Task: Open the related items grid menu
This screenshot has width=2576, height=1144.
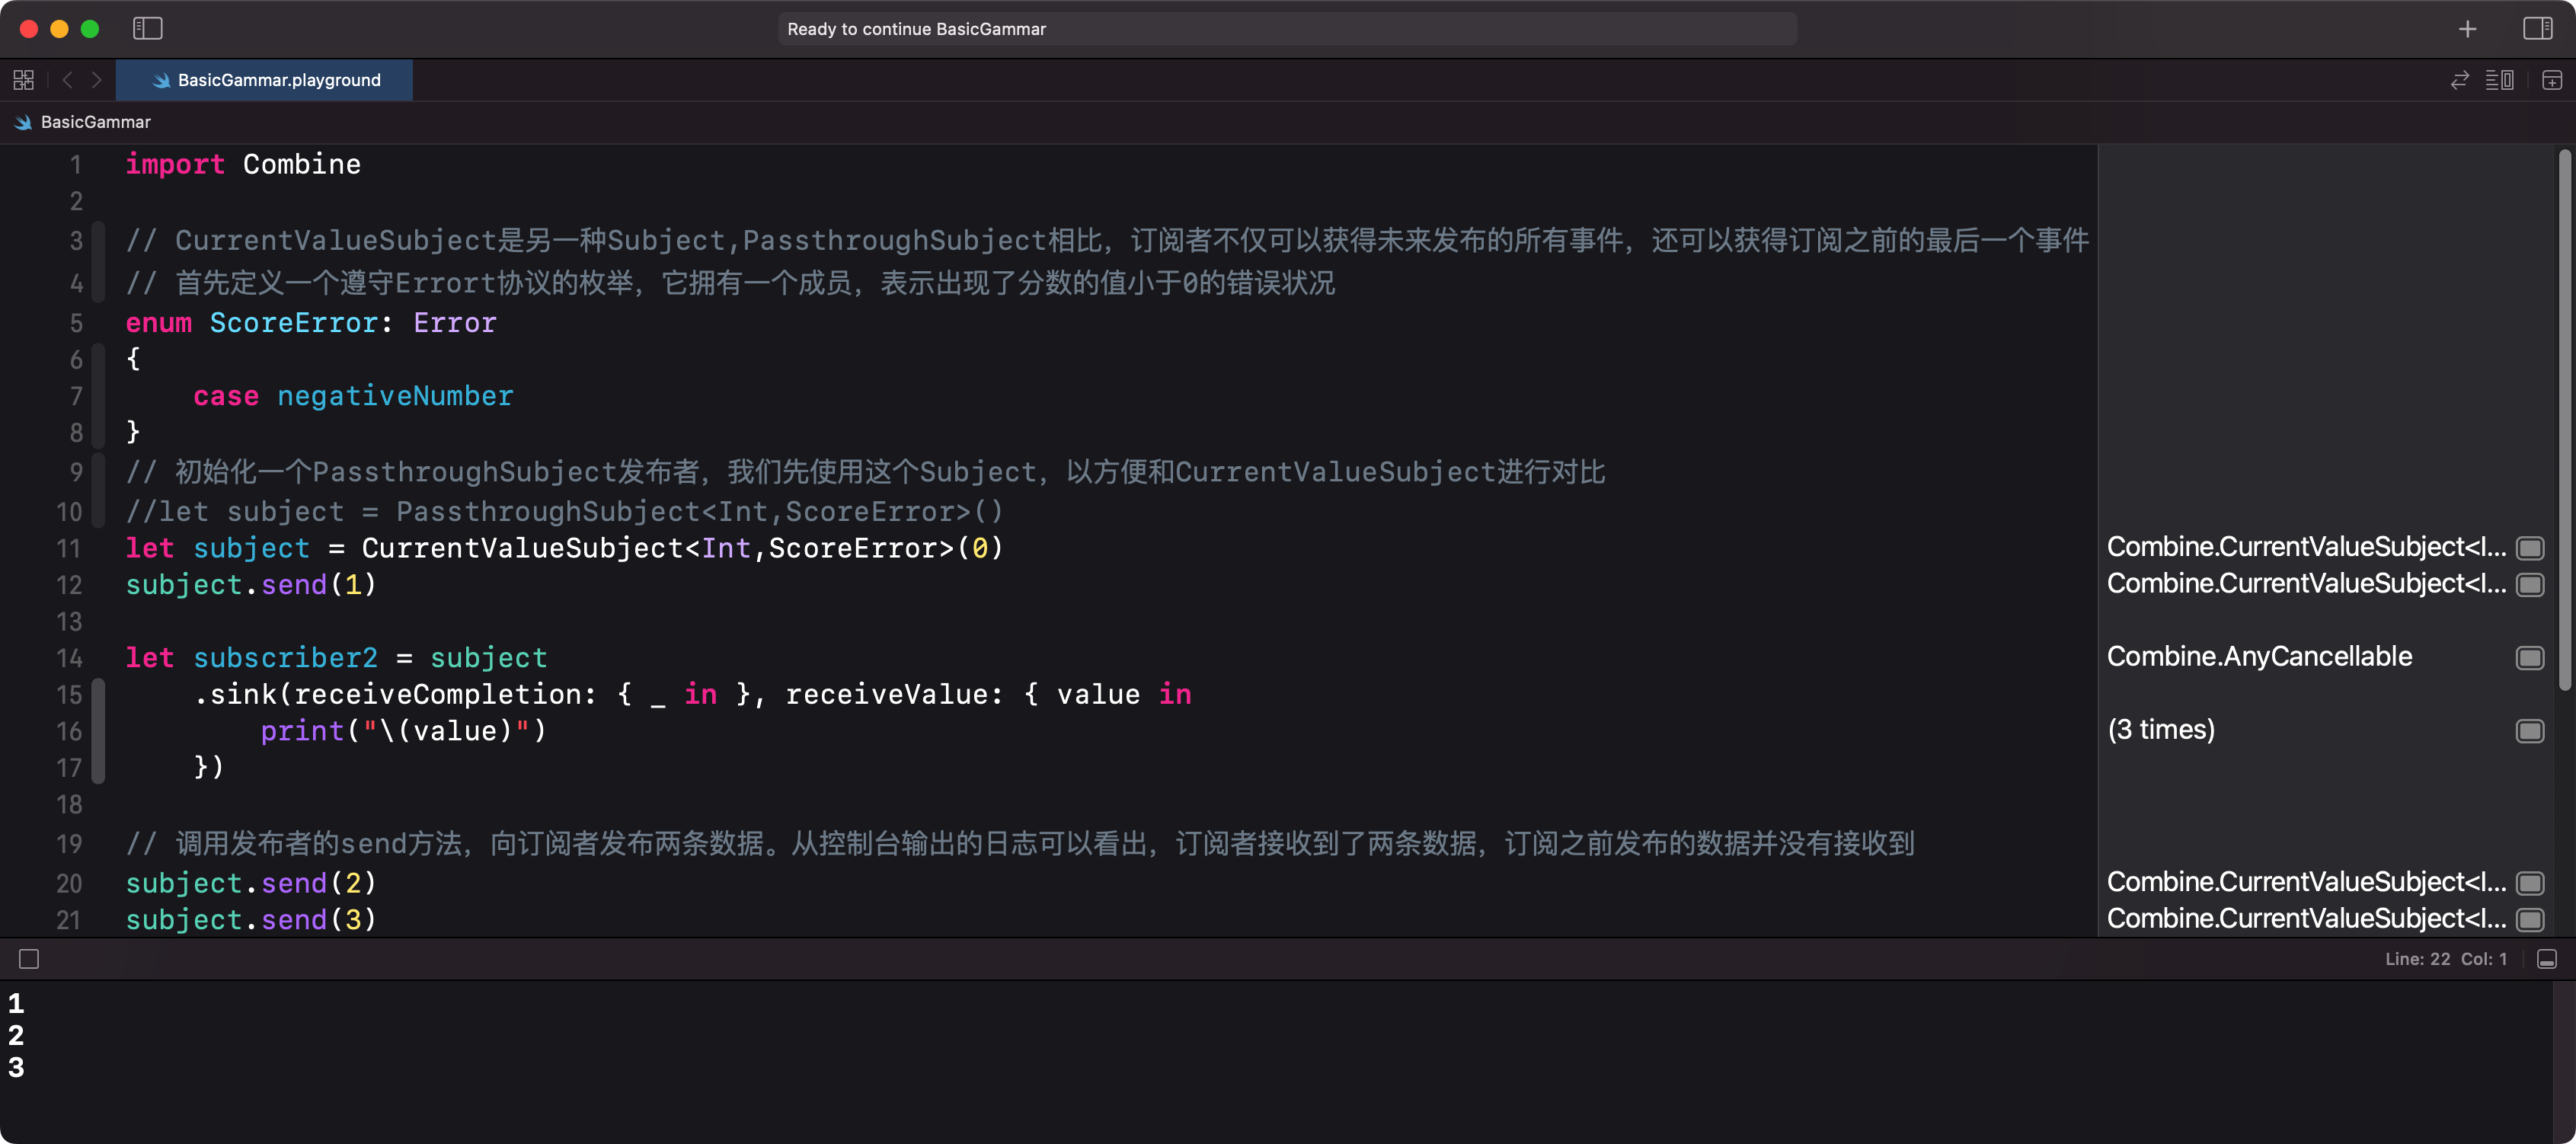Action: pos(24,80)
